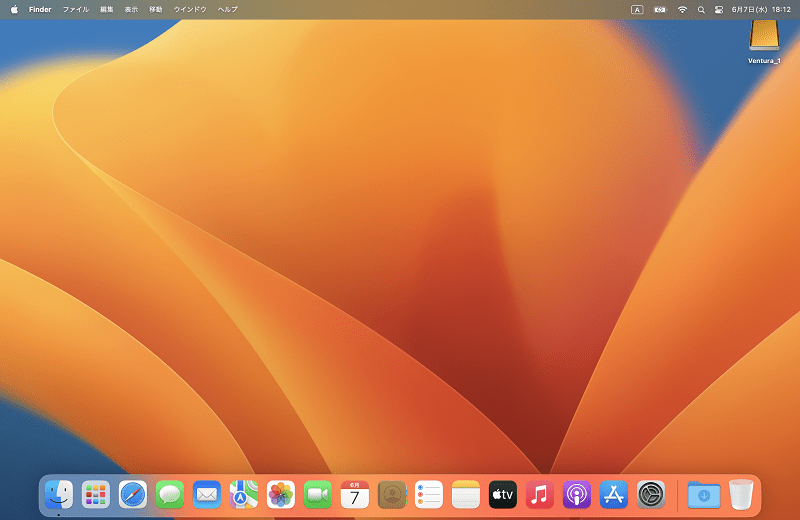The width and height of the screenshot is (800, 520).
Task: Open the Messages app in the Dock
Action: tap(170, 494)
